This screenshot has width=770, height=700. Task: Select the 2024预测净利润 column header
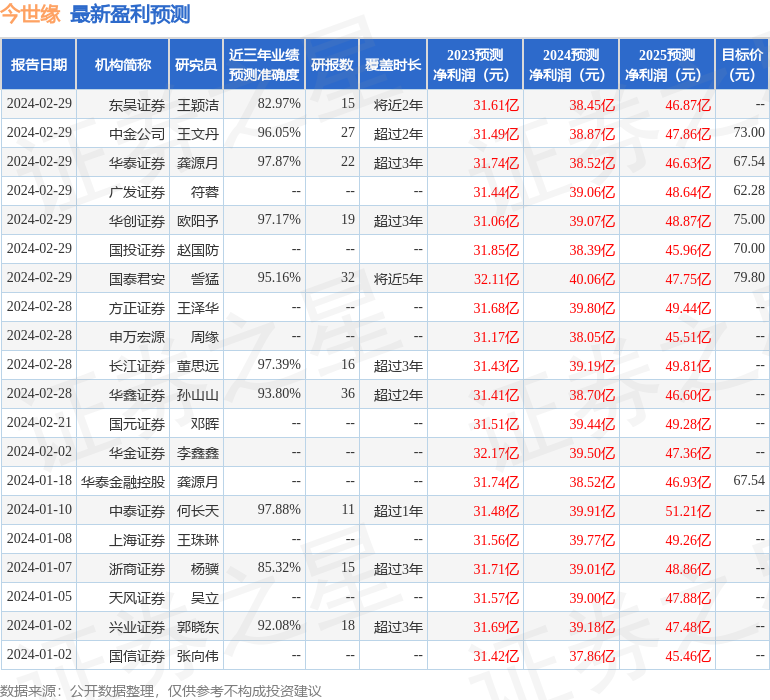point(571,64)
